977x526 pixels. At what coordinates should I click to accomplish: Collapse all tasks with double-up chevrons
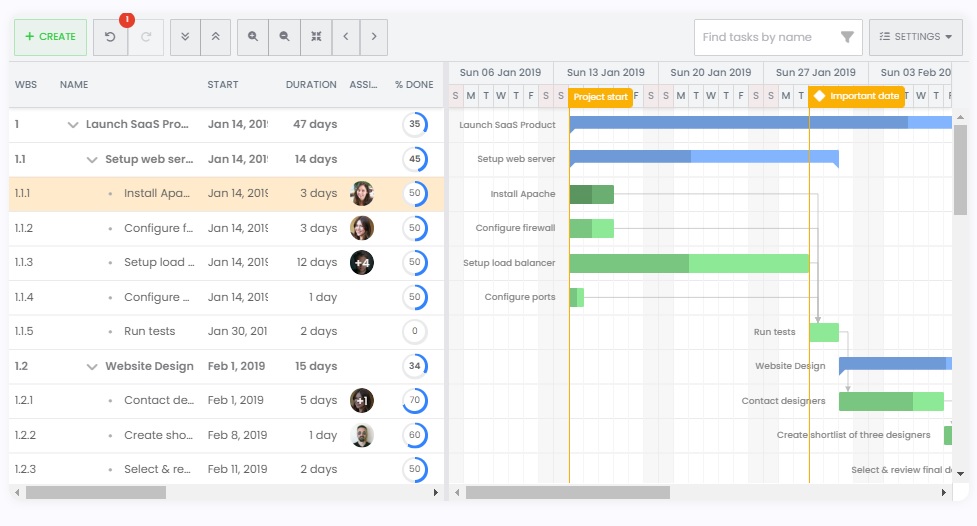tap(216, 37)
